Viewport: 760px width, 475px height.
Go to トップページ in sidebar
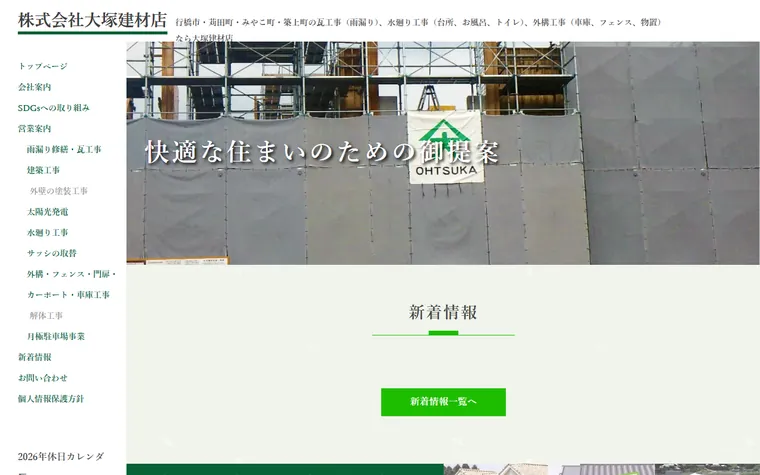[x=43, y=66]
